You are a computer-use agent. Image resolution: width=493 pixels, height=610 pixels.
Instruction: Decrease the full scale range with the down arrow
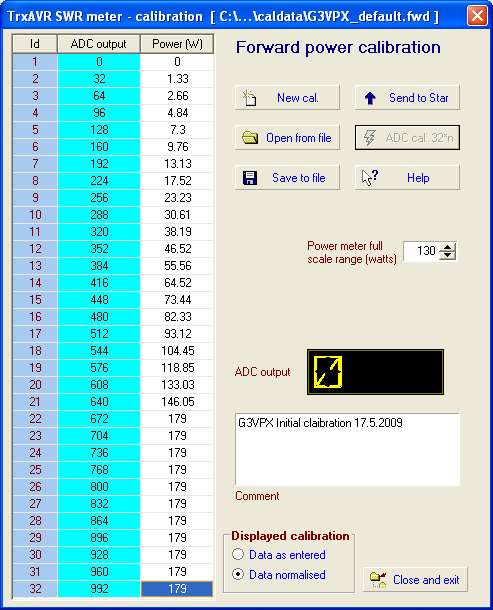[447, 255]
